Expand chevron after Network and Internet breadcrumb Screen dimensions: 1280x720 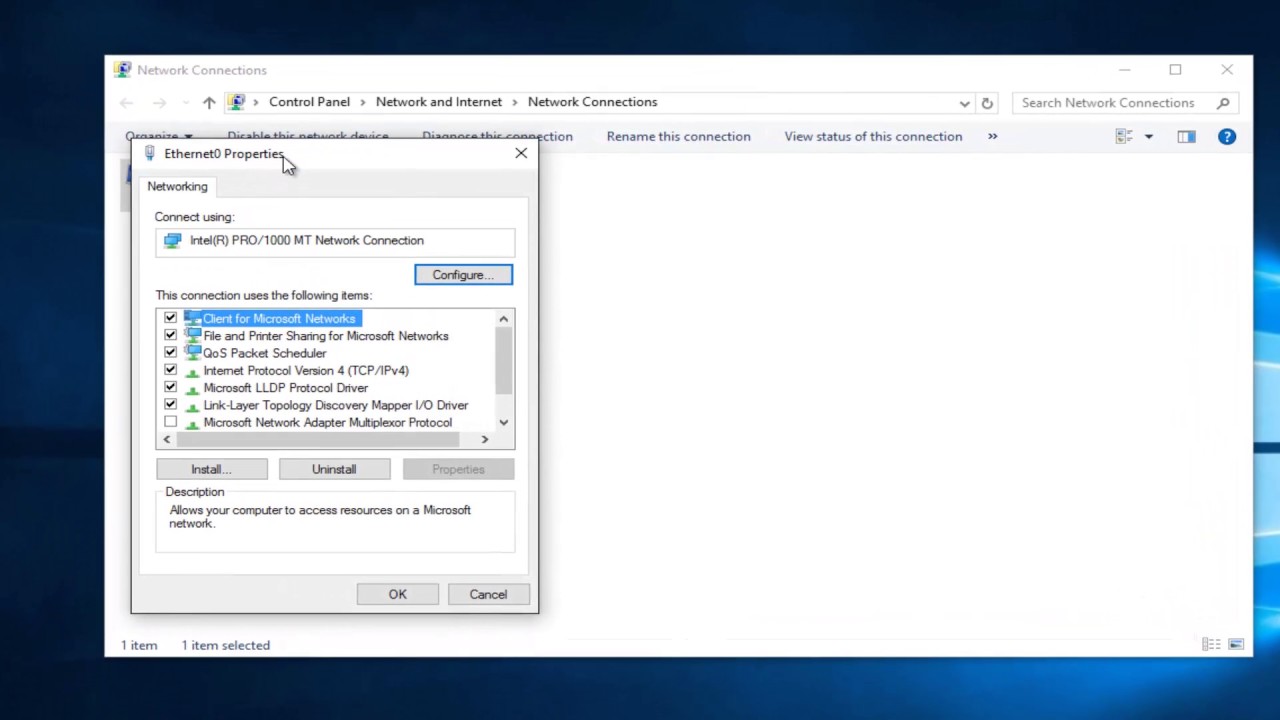pyautogui.click(x=515, y=102)
